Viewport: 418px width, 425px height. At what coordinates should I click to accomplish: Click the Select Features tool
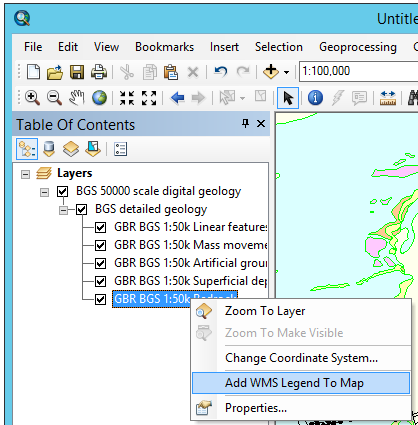(227, 98)
